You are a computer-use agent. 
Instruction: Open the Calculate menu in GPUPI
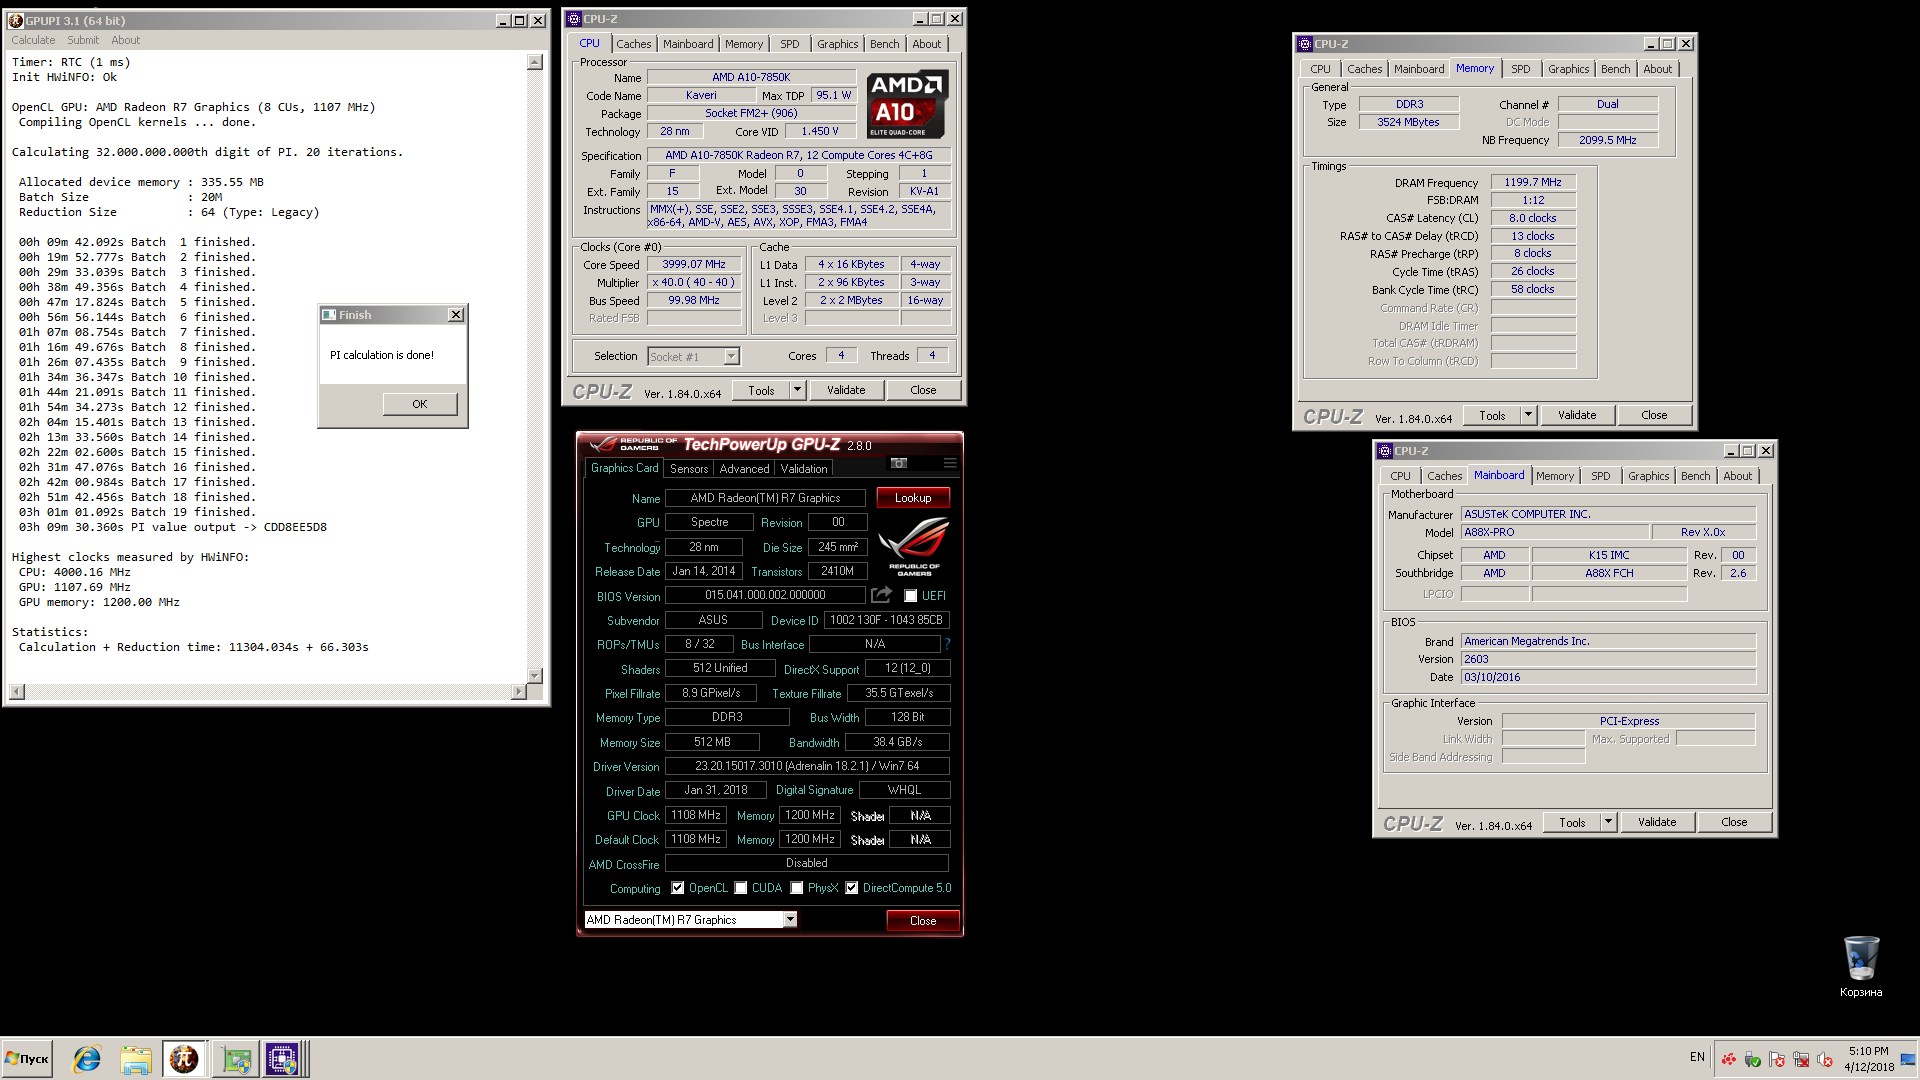tap(33, 40)
